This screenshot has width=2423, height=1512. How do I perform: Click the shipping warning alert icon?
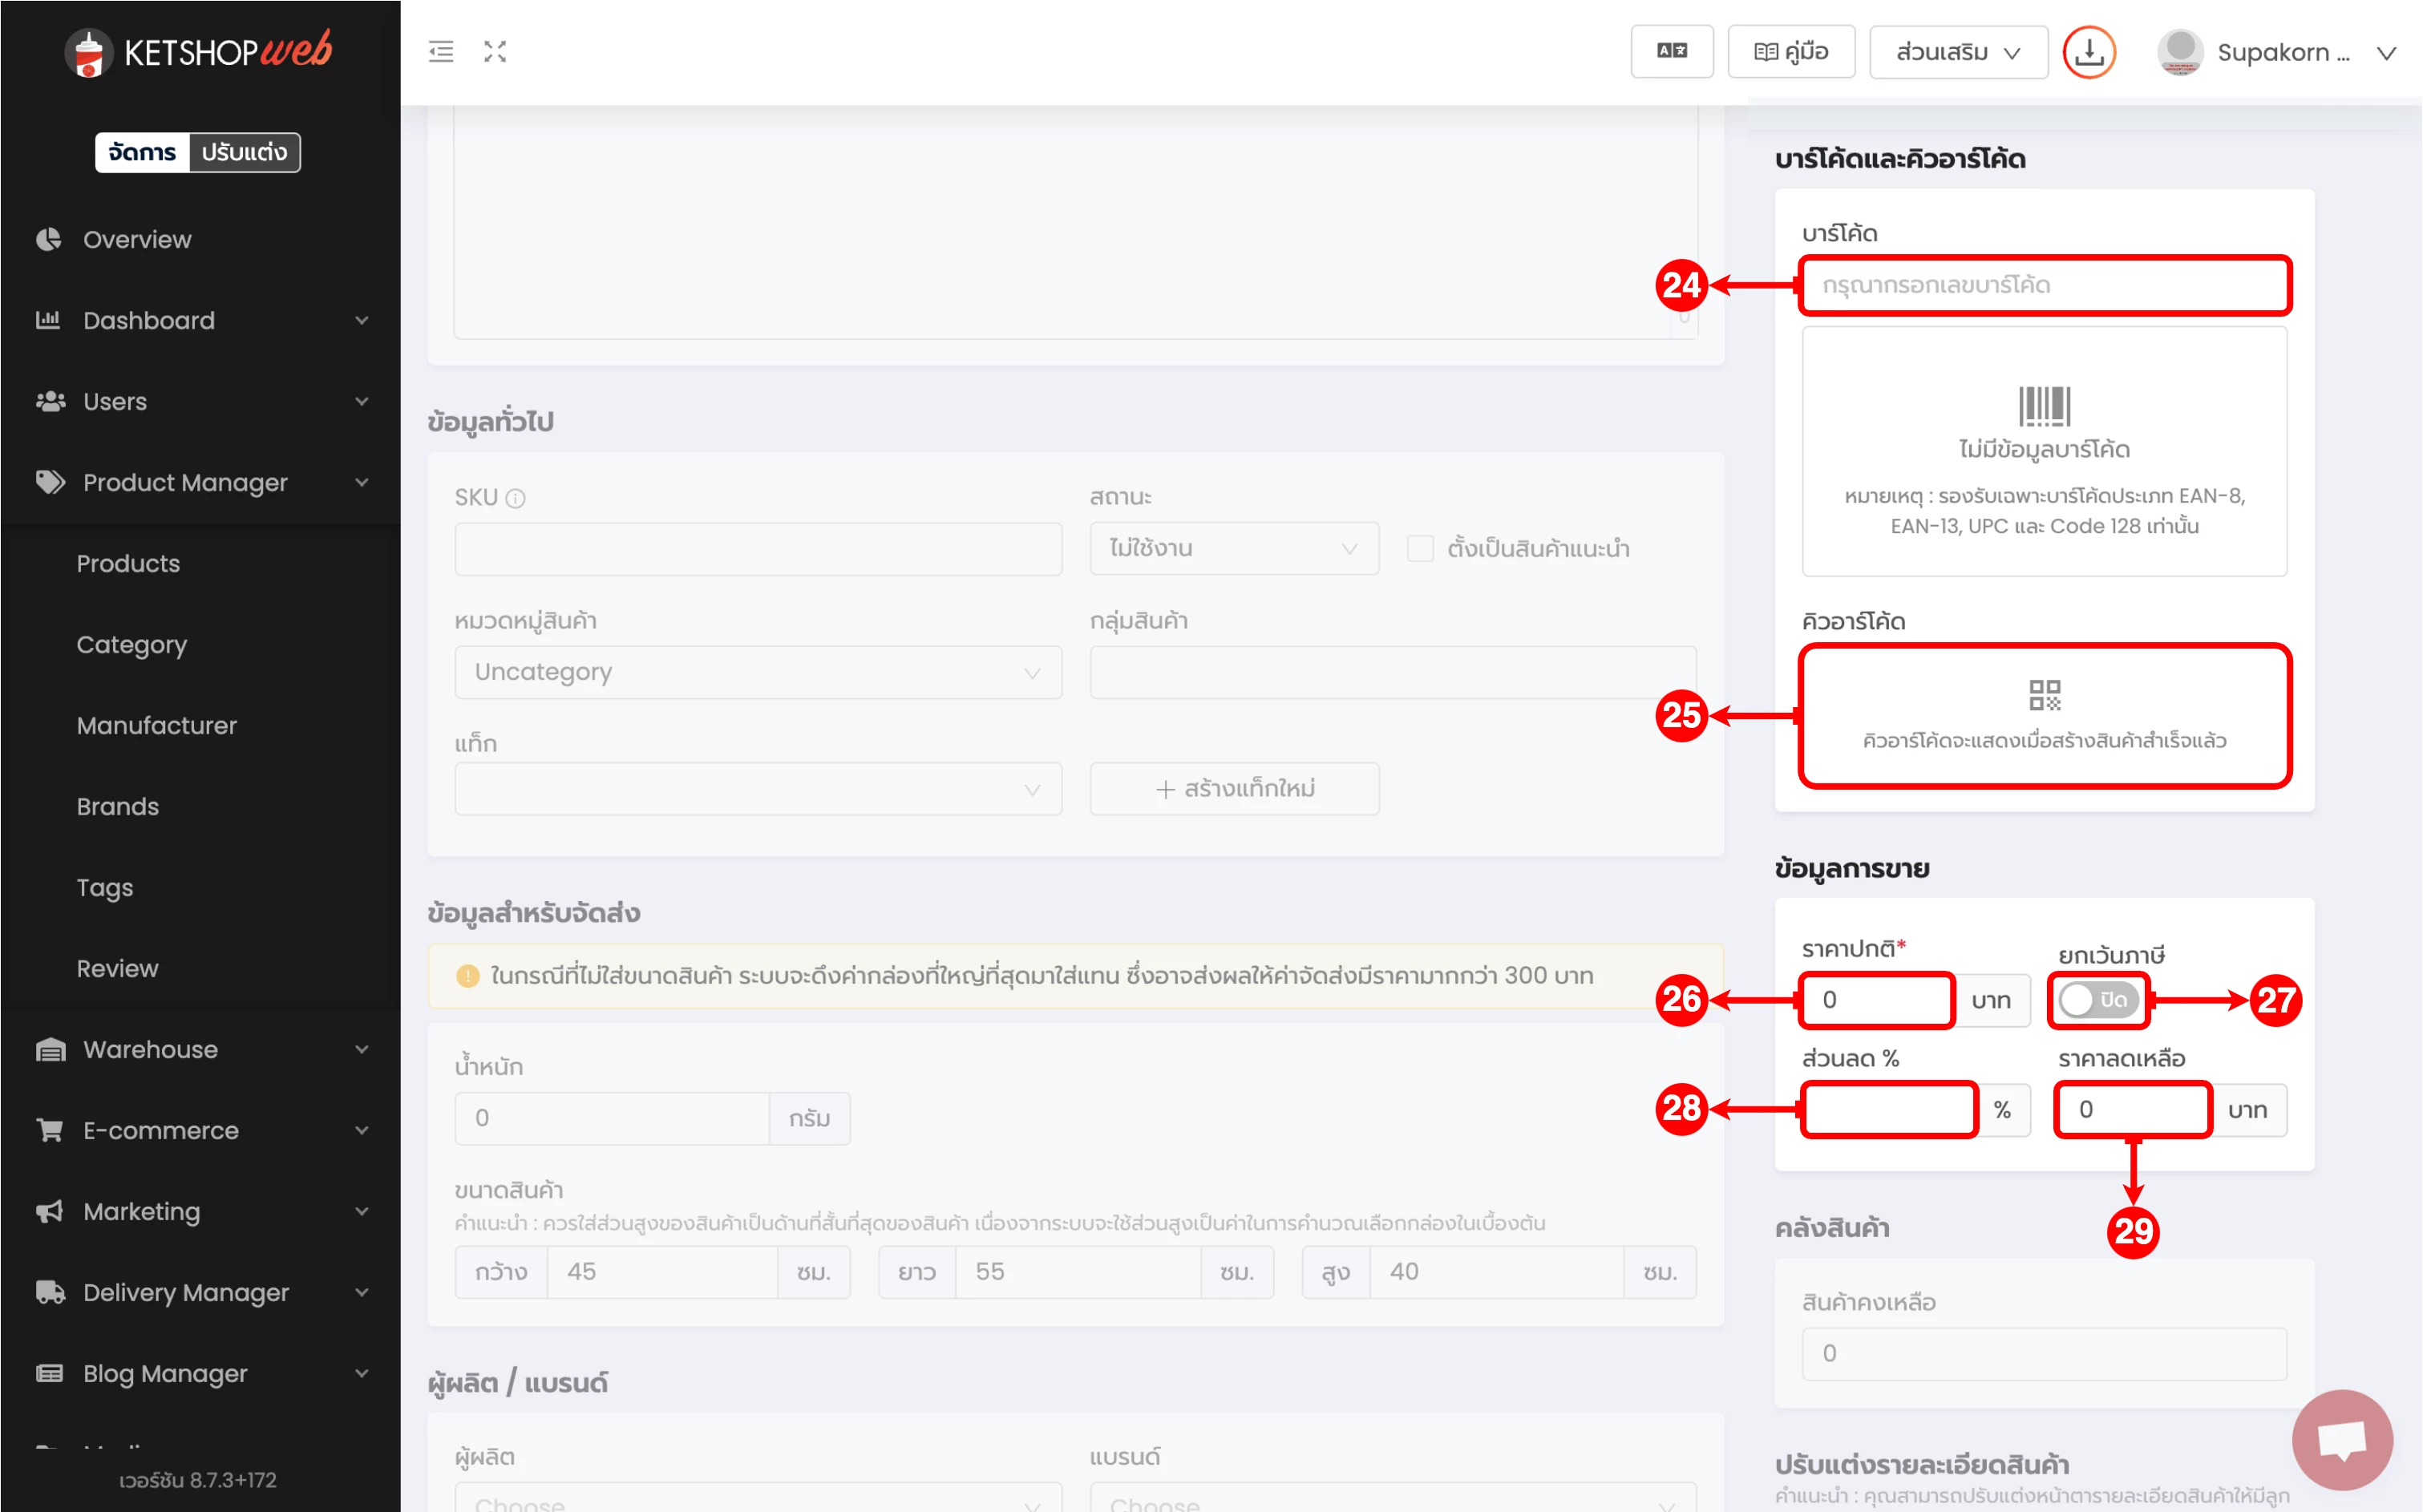click(x=467, y=976)
